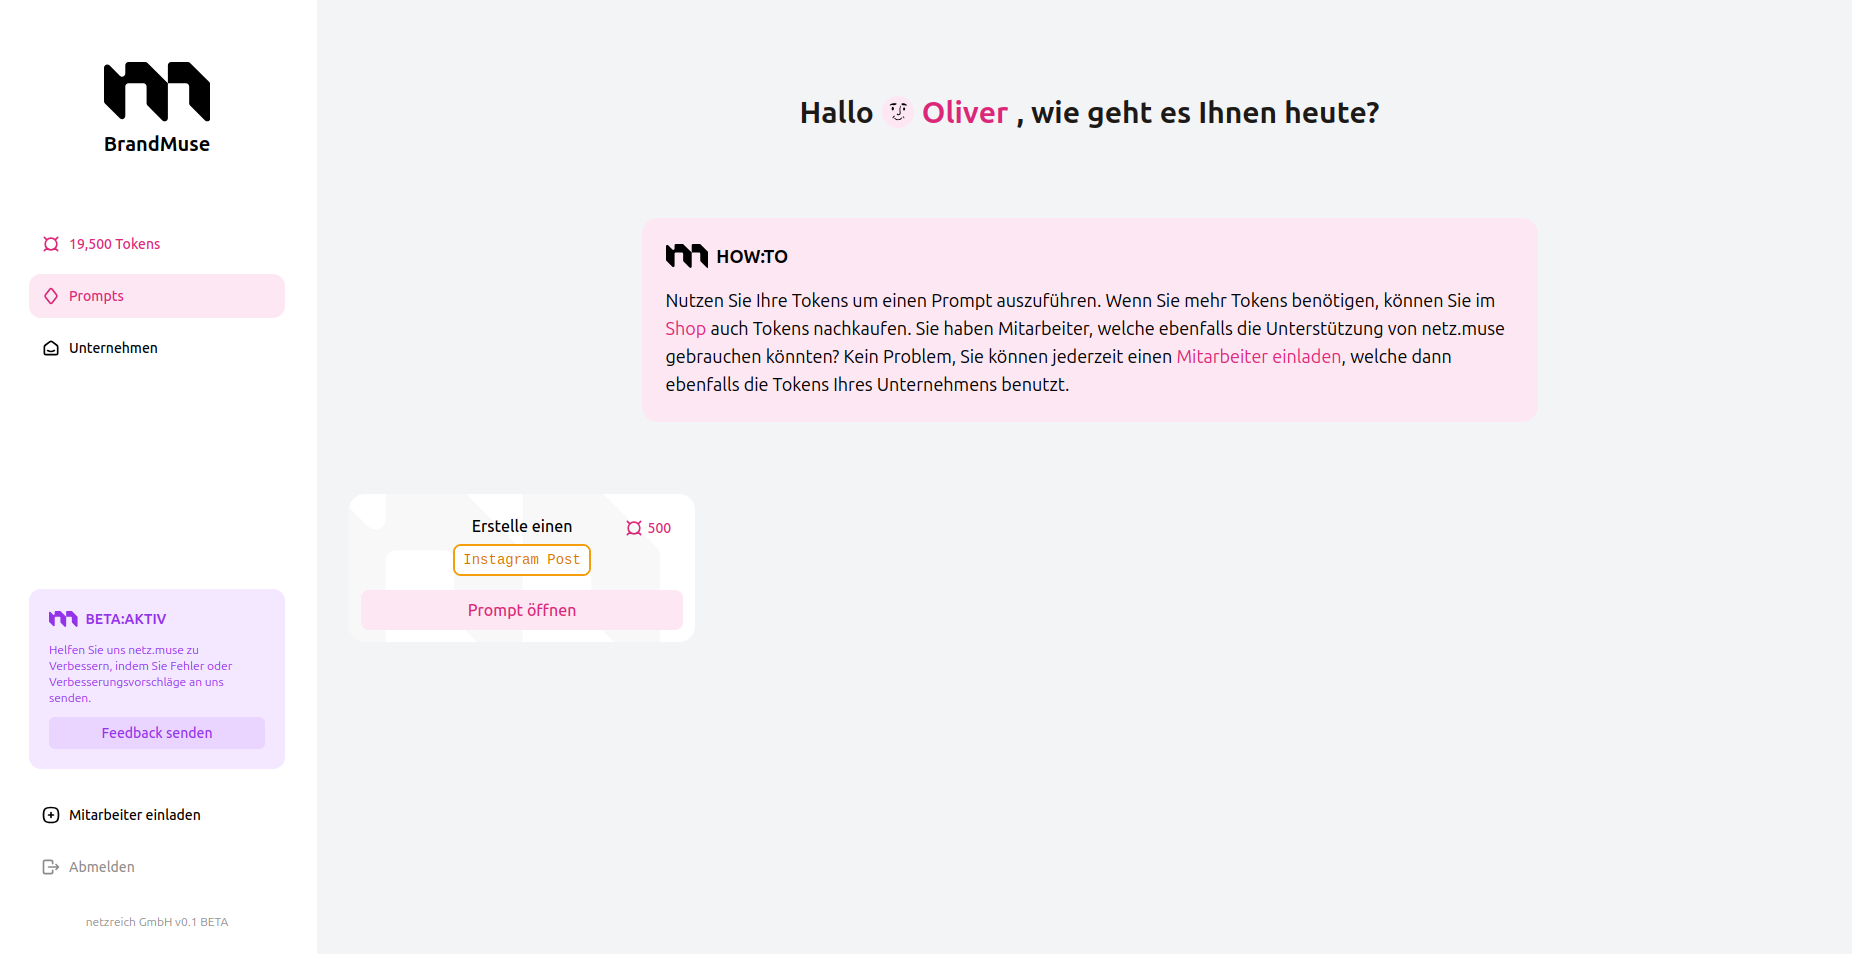Click the token cost icon showing 500

point(634,528)
